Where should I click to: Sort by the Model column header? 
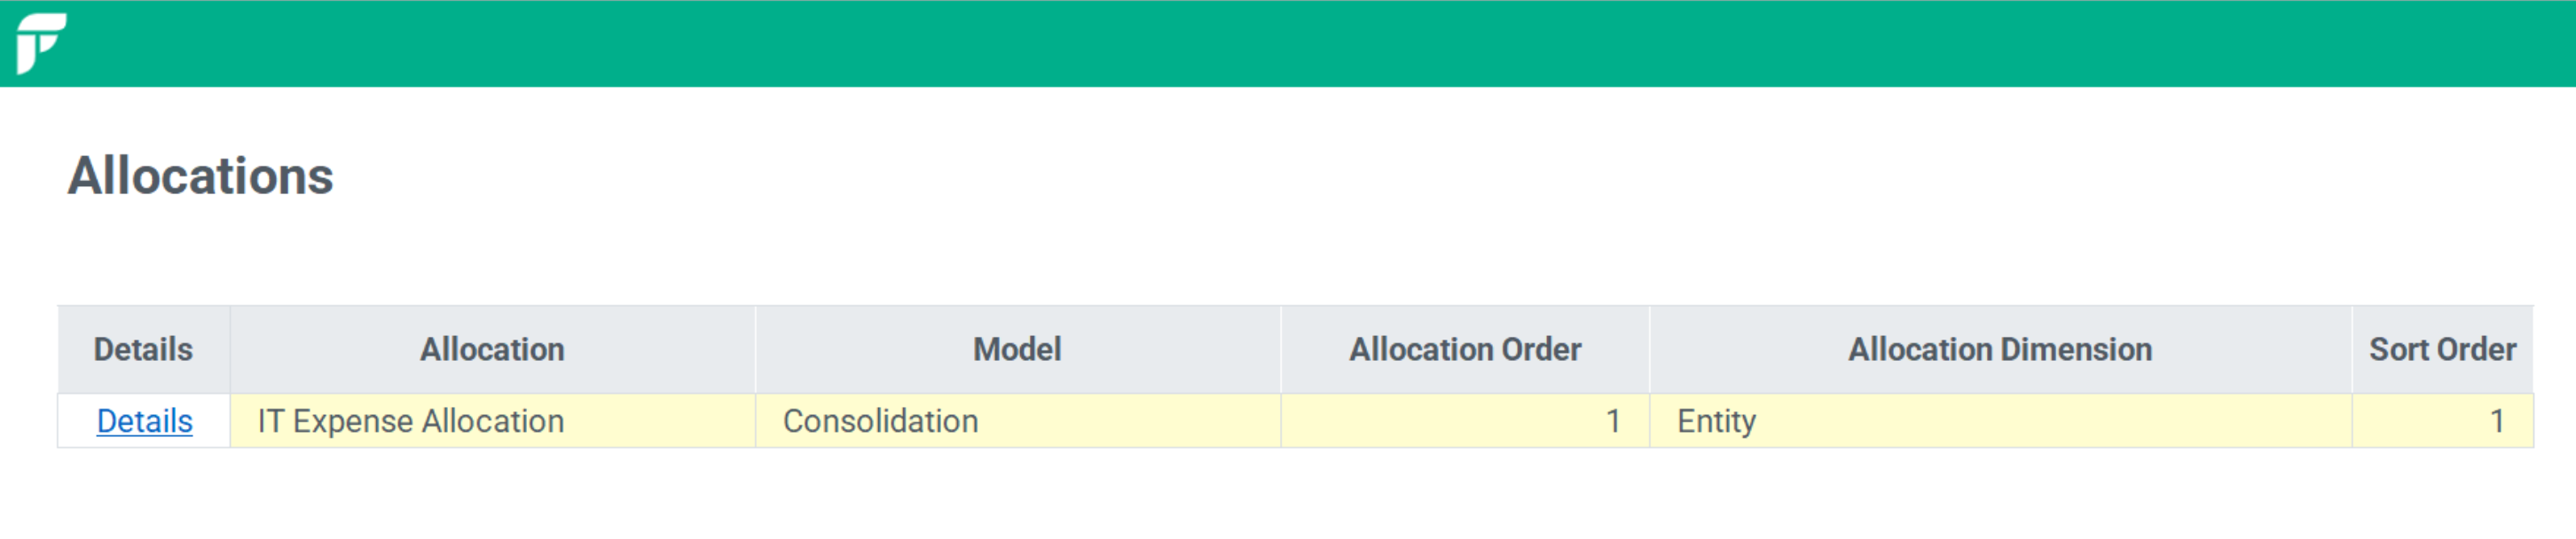click(1017, 349)
